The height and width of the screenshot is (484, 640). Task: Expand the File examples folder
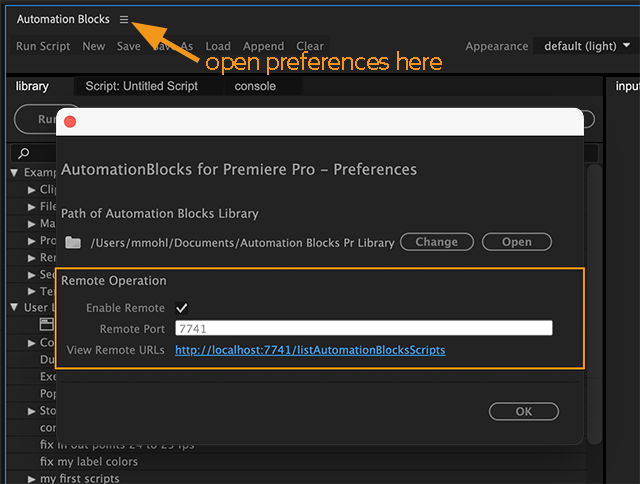tap(31, 207)
